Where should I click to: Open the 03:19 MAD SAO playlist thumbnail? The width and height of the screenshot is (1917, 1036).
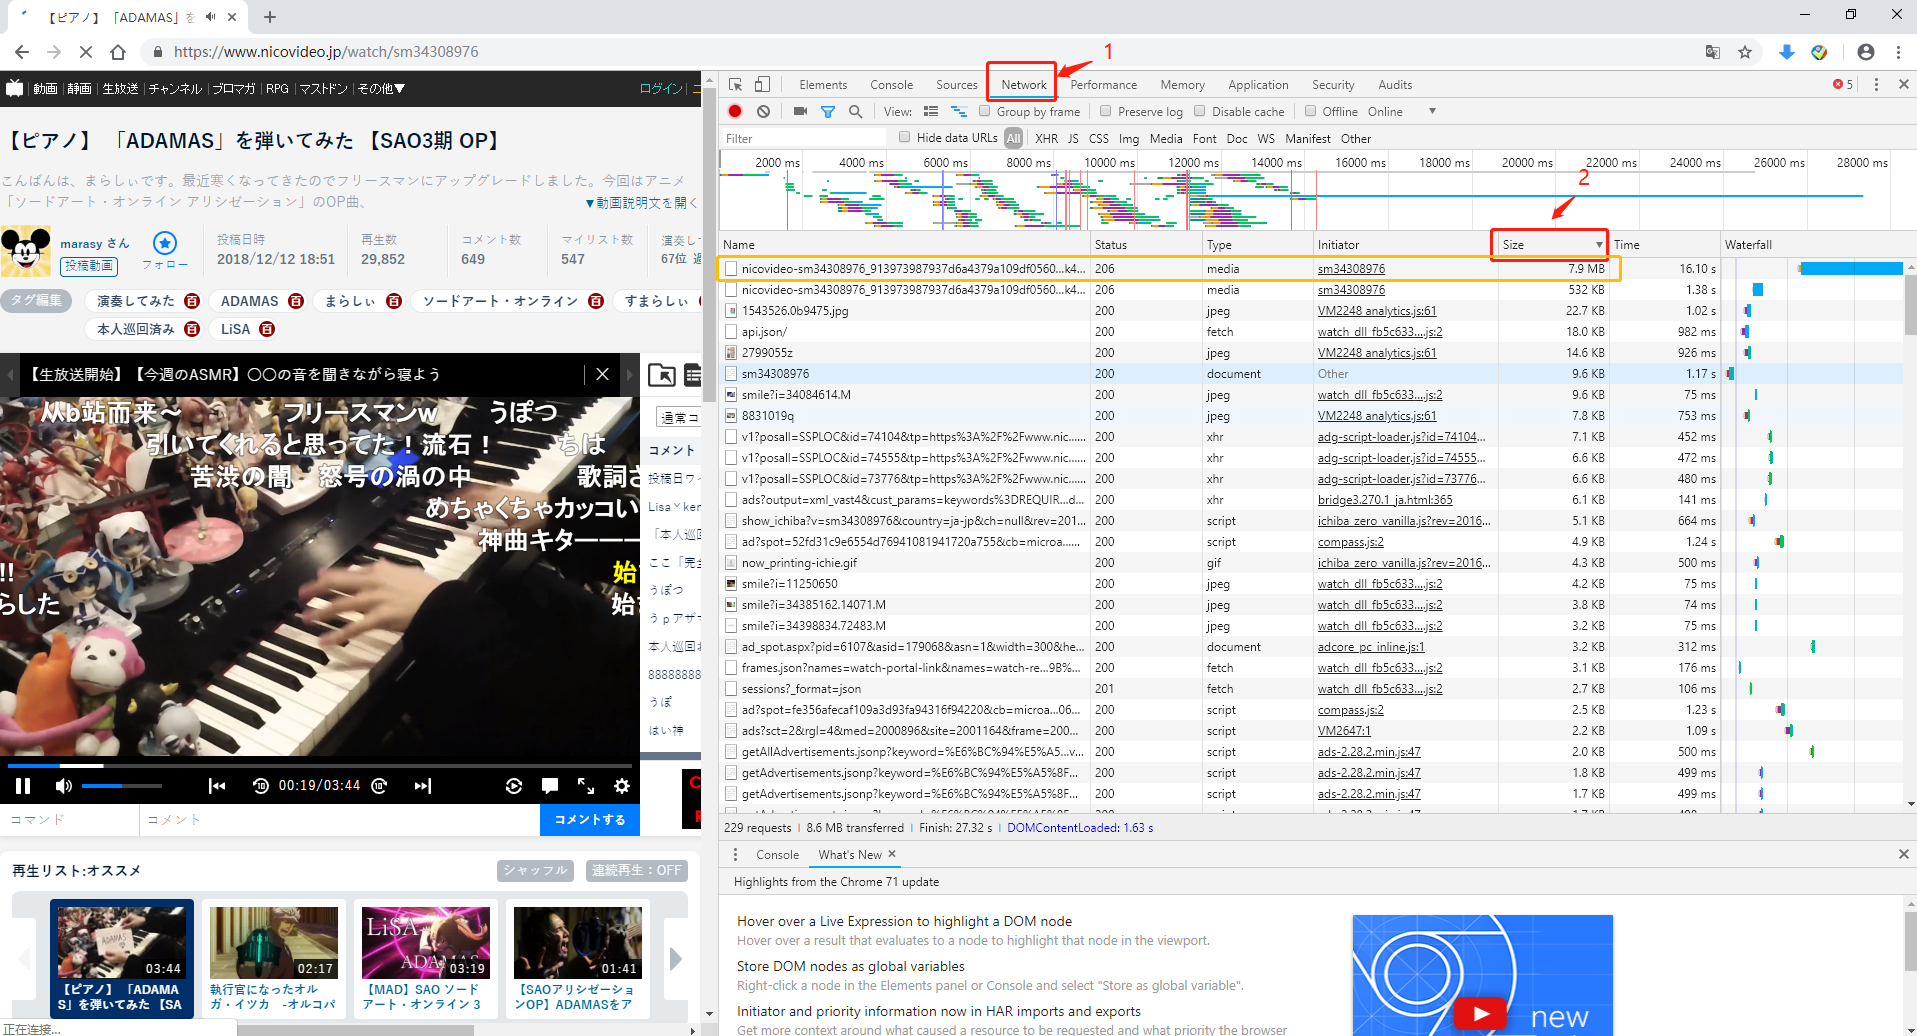[x=426, y=943]
